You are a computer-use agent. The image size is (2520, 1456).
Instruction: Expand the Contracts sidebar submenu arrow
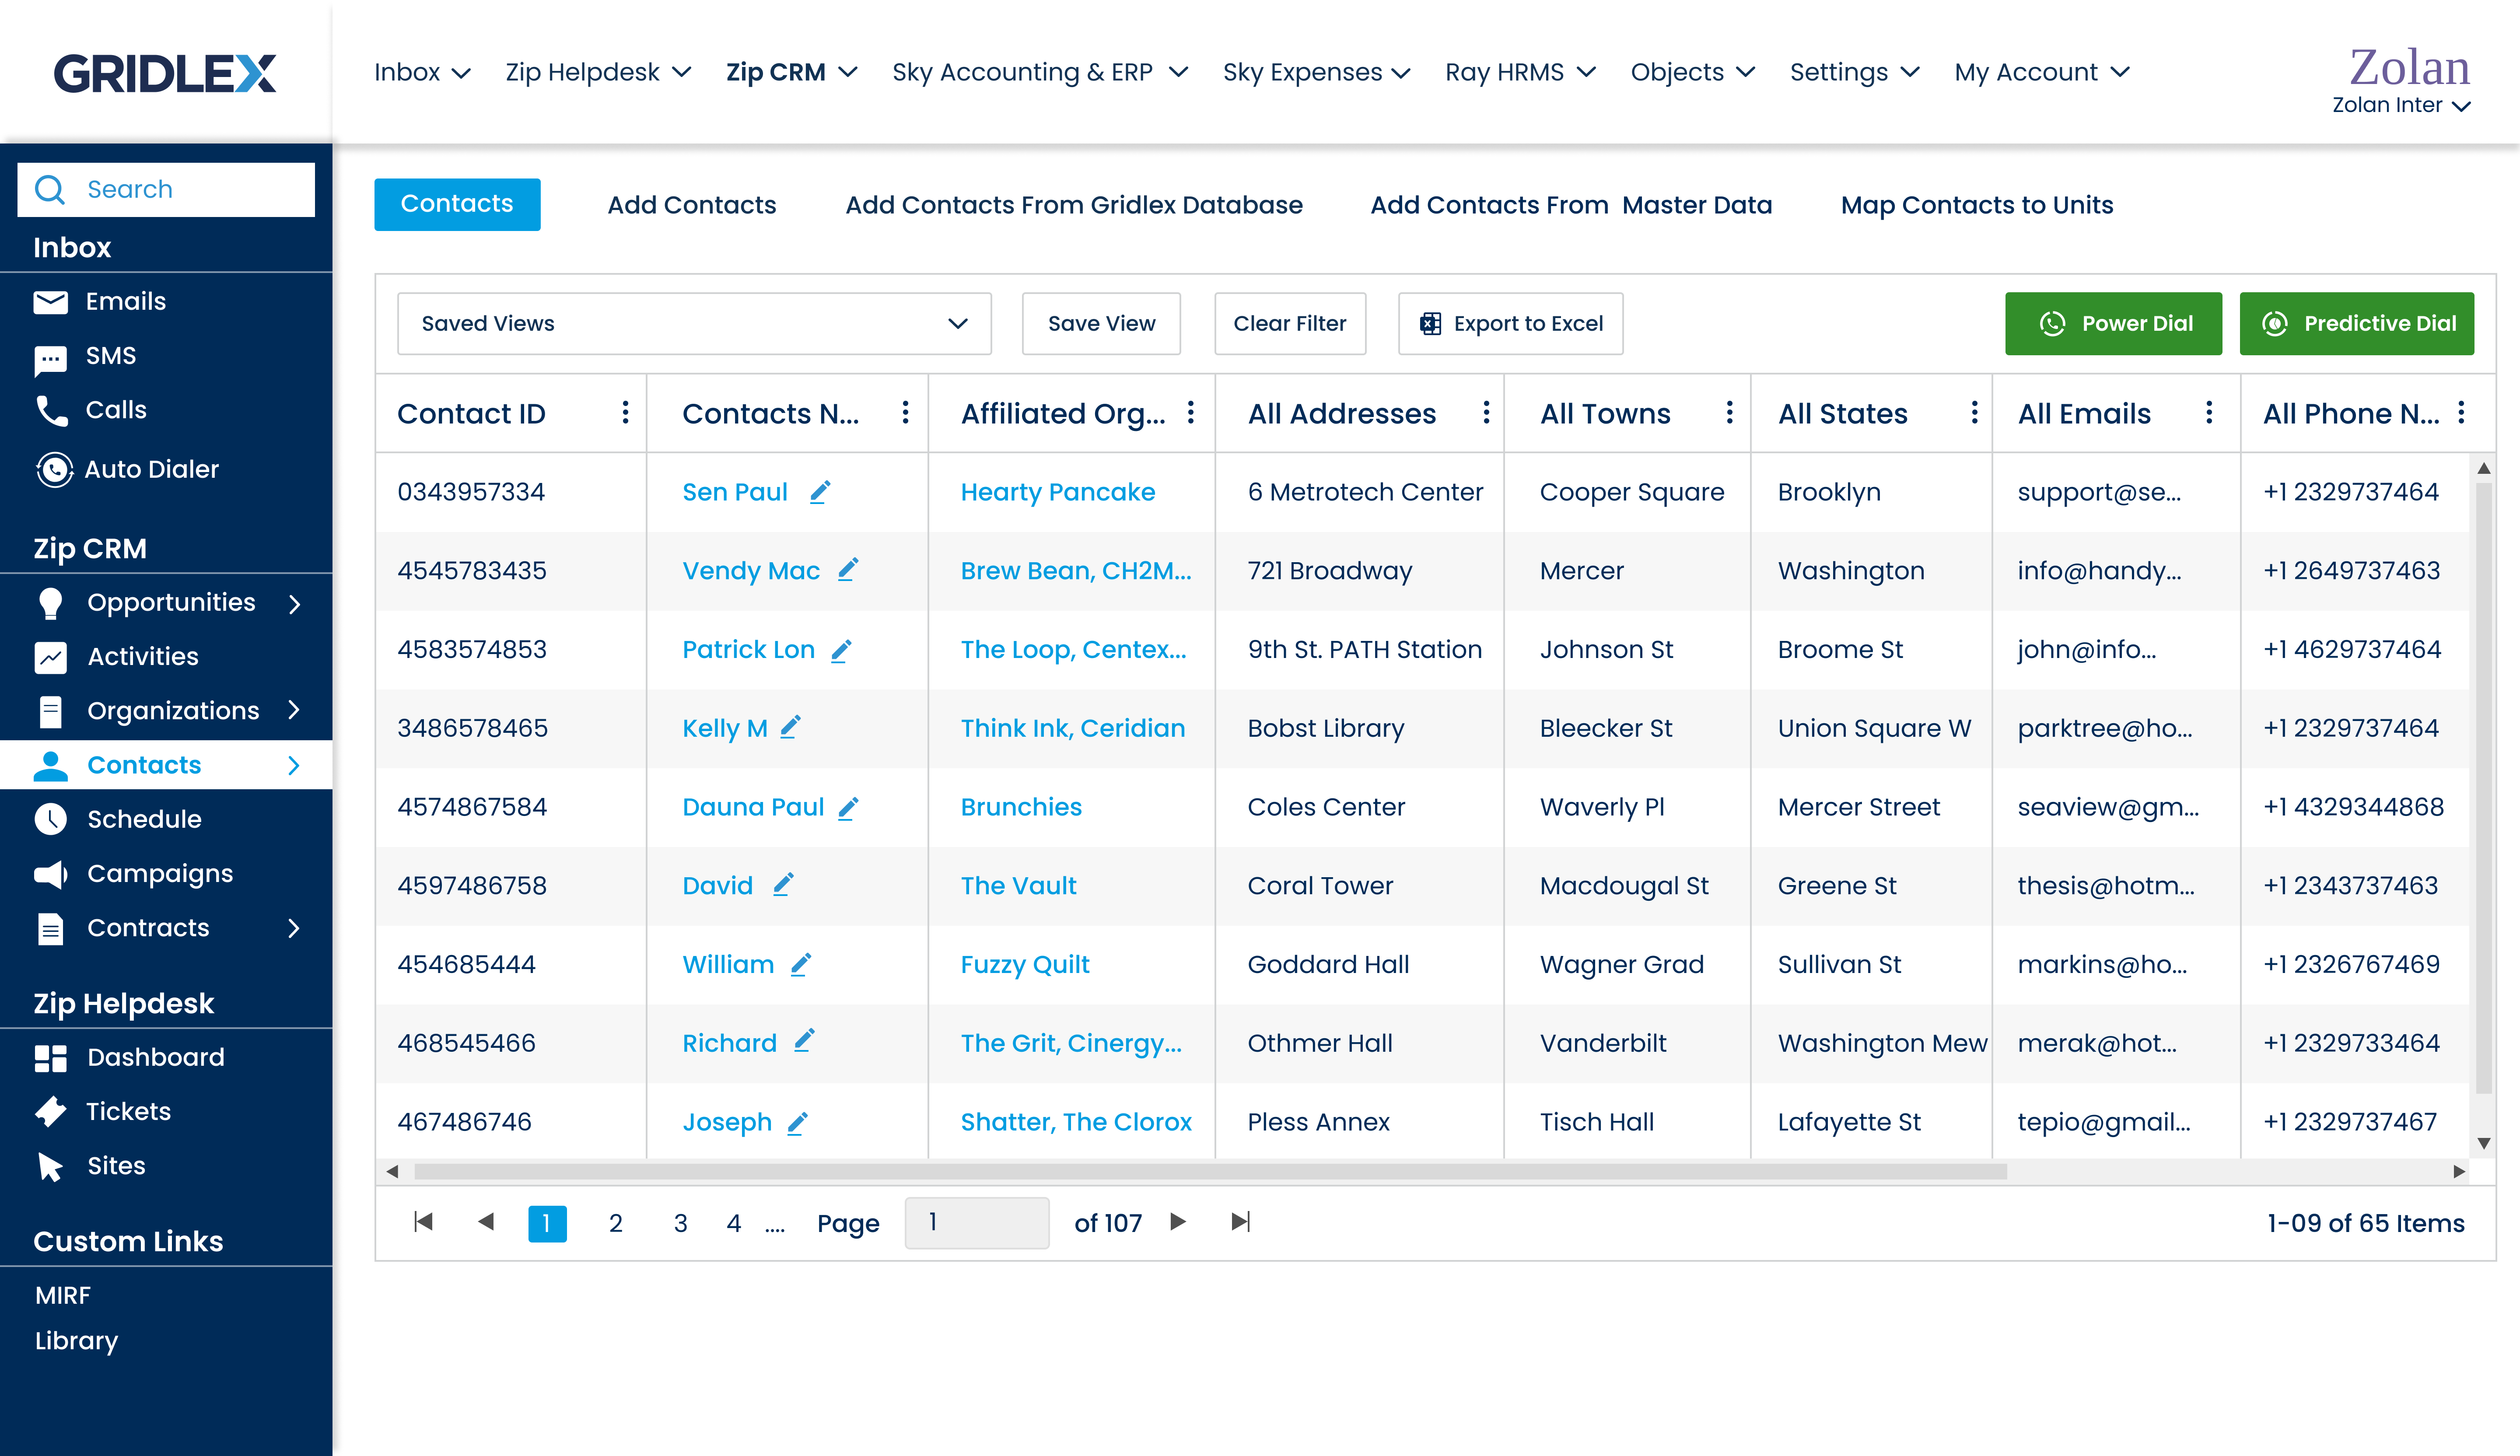tap(294, 928)
